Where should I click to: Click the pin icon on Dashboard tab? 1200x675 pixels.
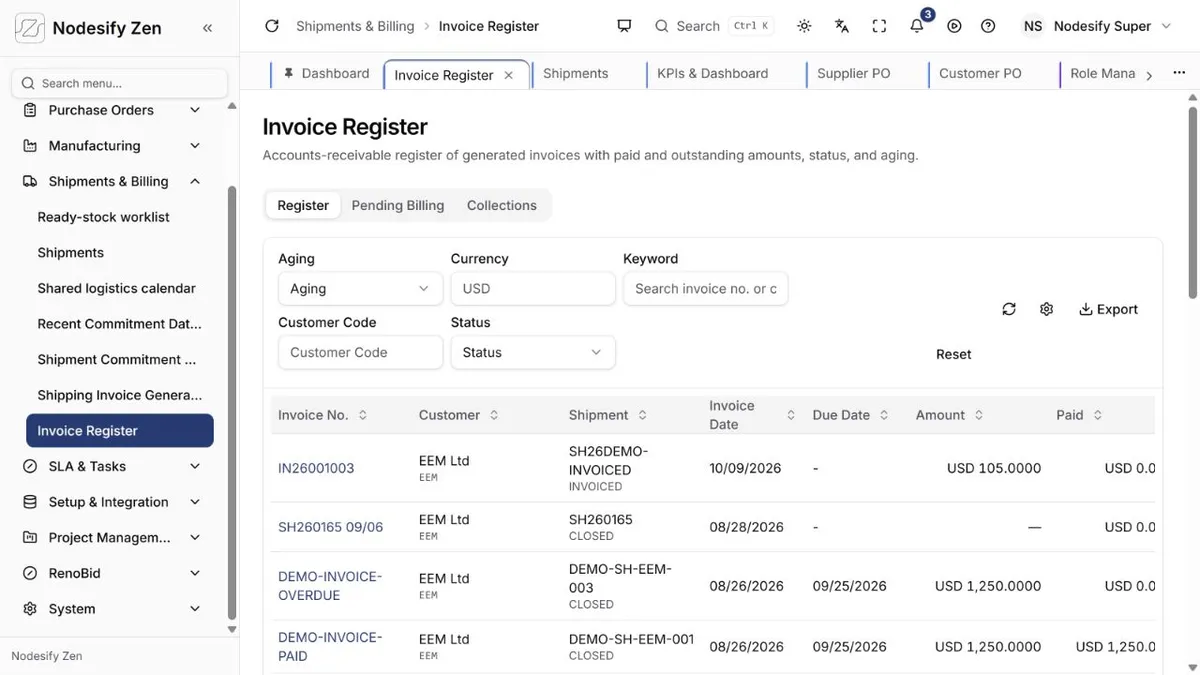(289, 73)
